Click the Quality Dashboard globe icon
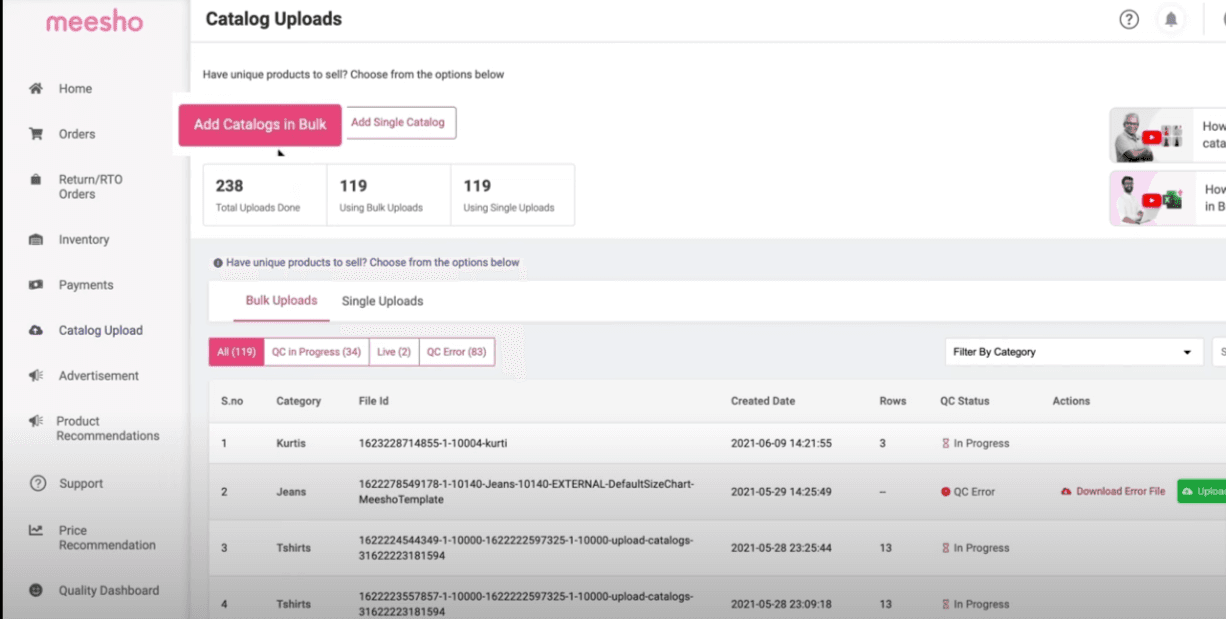This screenshot has height=619, width=1226. point(35,590)
